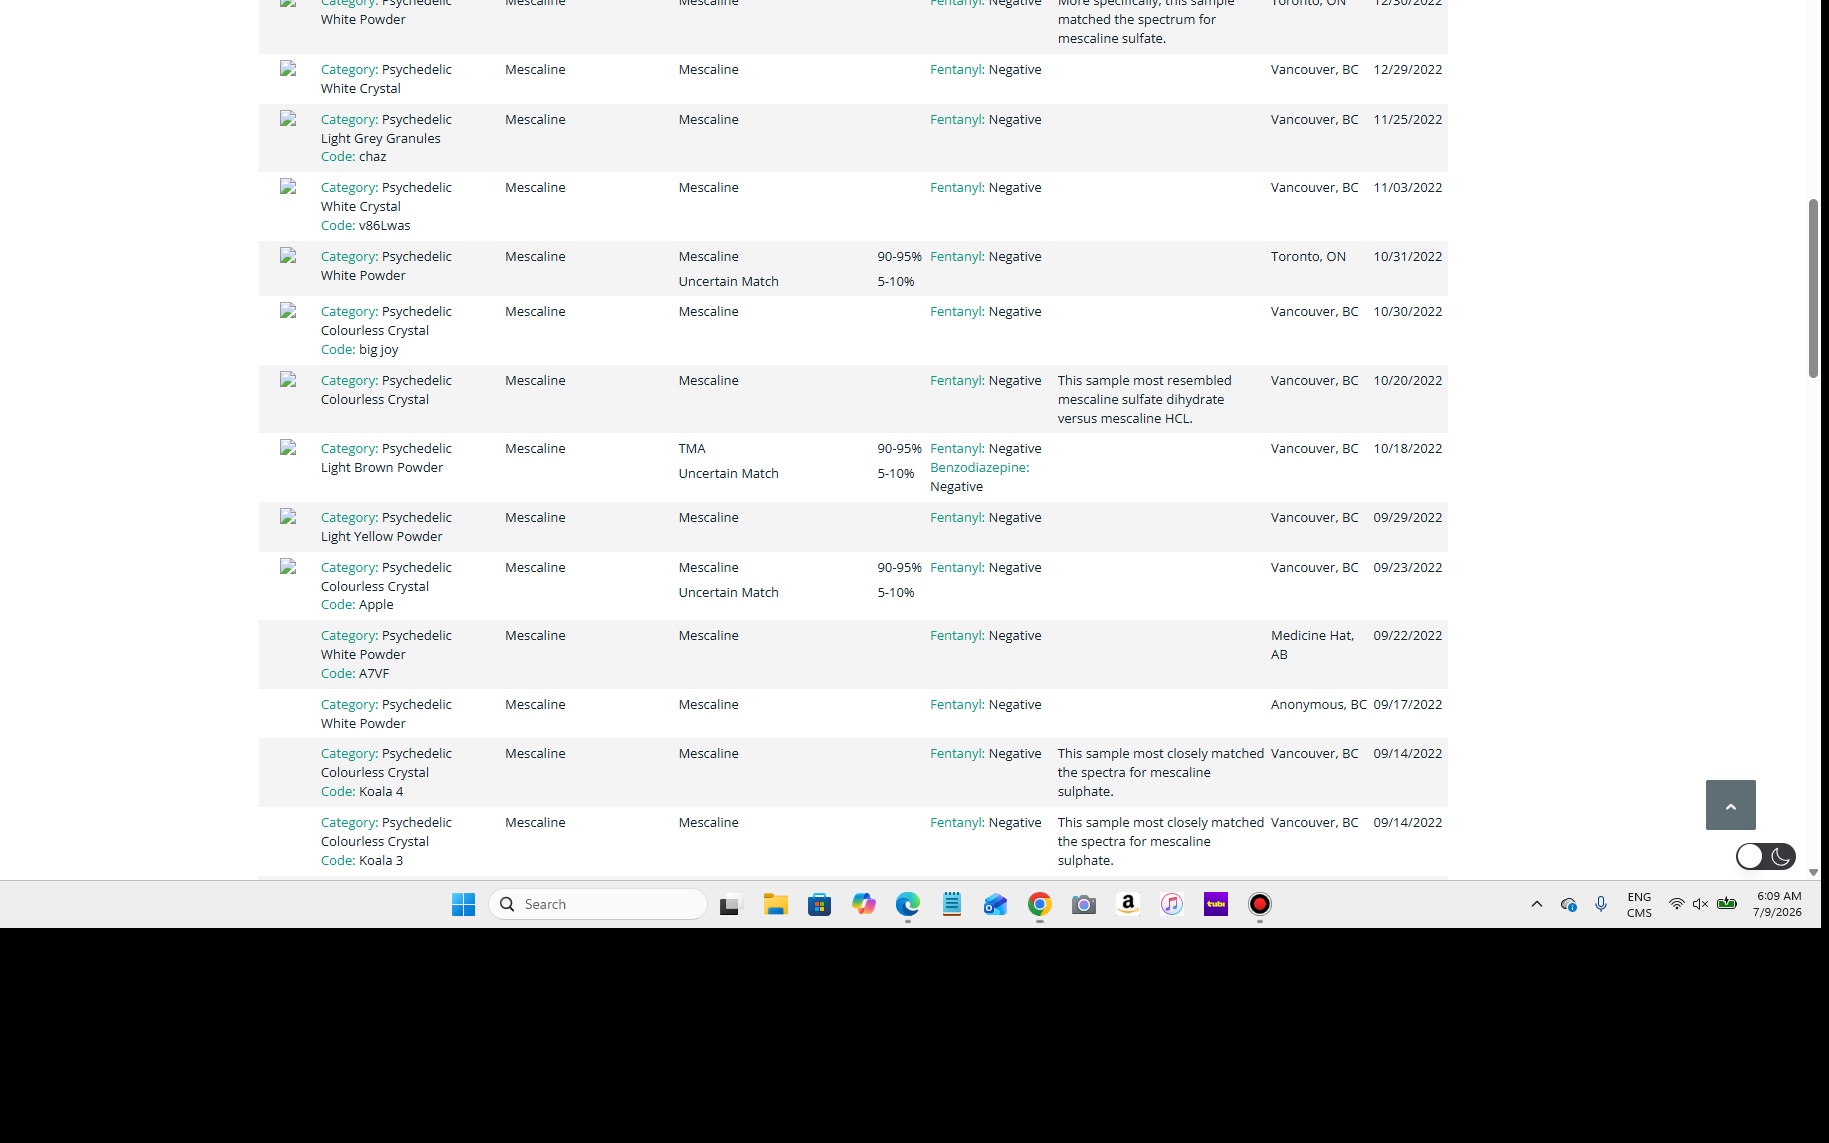Open File Explorer folder icon
The image size is (1829, 1143).
point(776,904)
